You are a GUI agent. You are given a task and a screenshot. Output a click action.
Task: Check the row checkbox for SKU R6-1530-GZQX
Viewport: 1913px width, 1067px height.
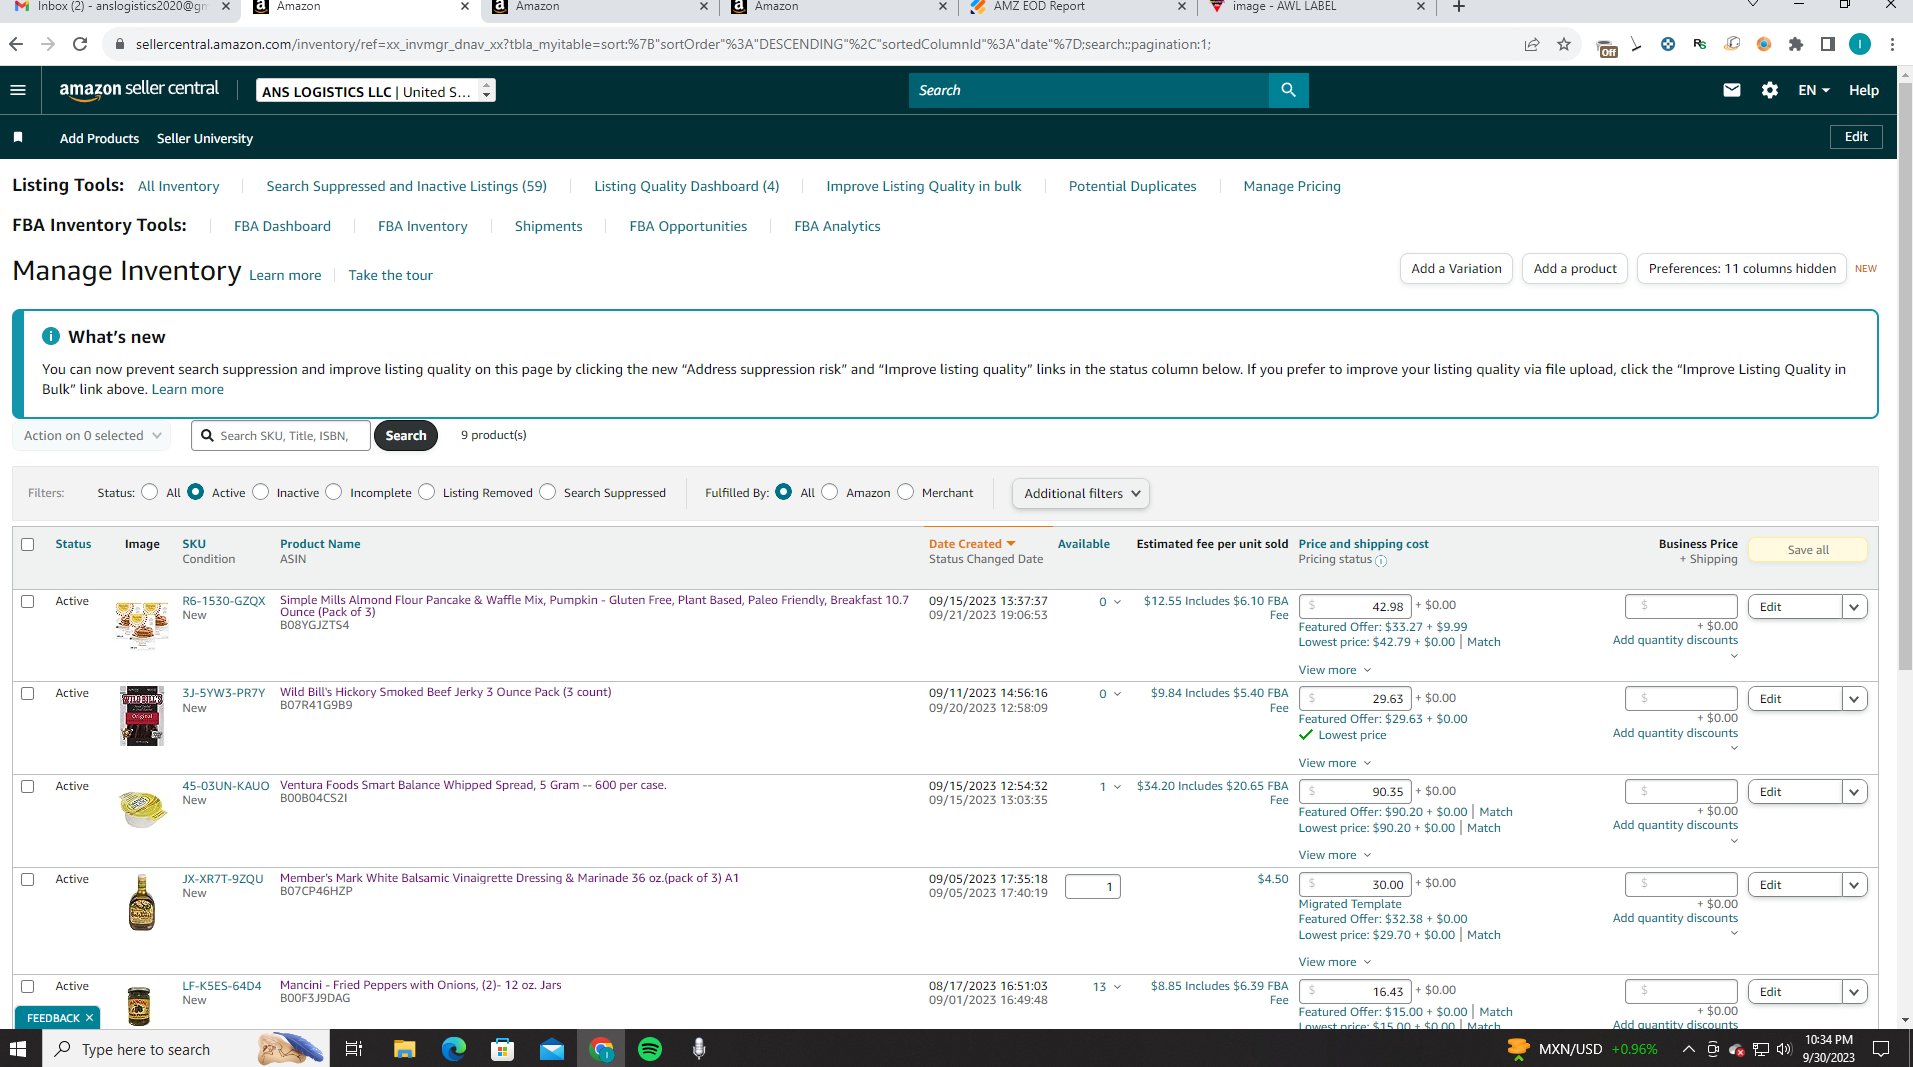point(28,602)
